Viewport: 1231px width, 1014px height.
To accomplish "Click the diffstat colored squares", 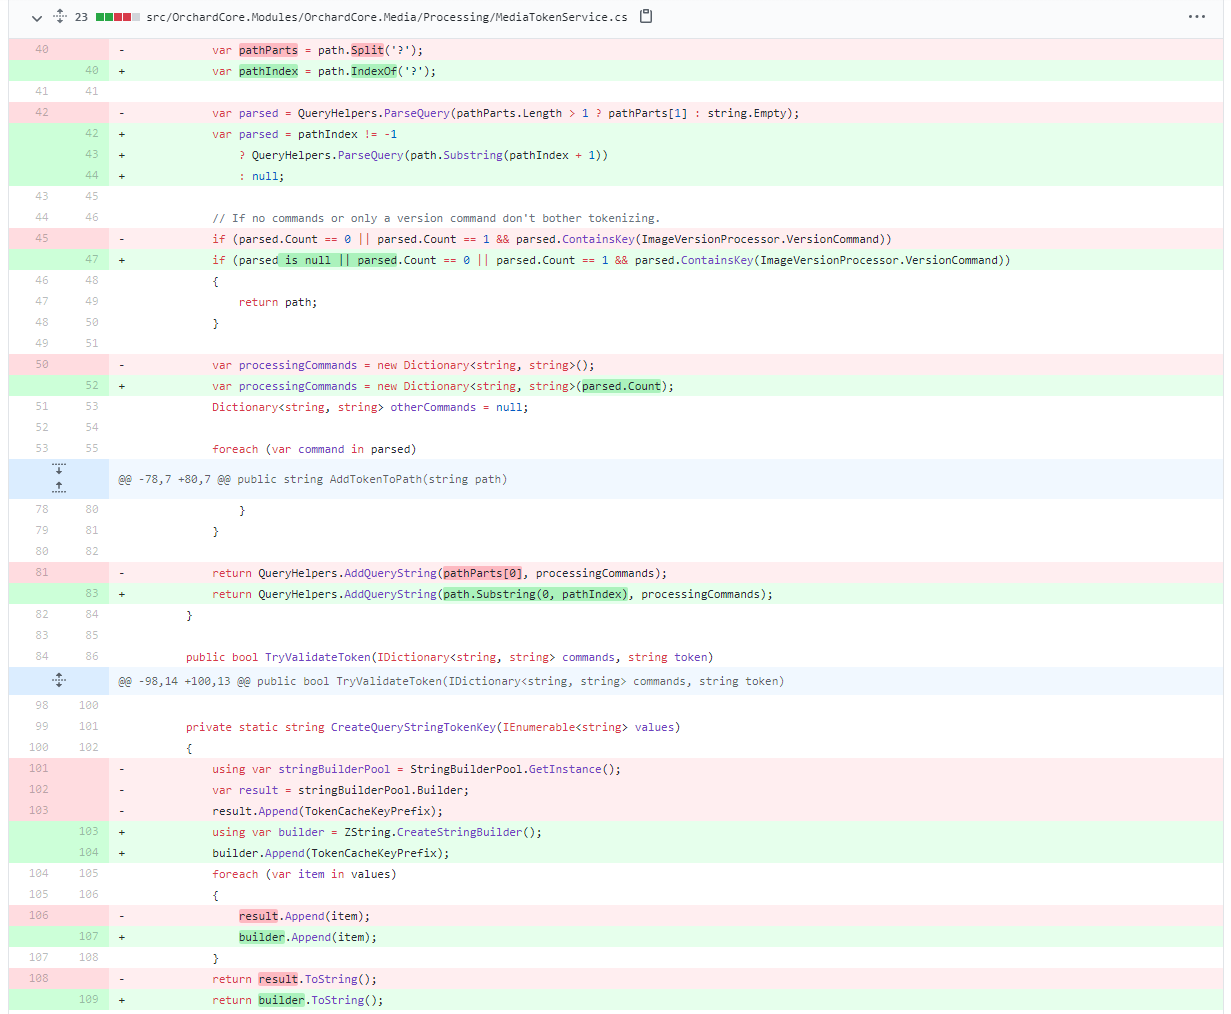I will [117, 17].
